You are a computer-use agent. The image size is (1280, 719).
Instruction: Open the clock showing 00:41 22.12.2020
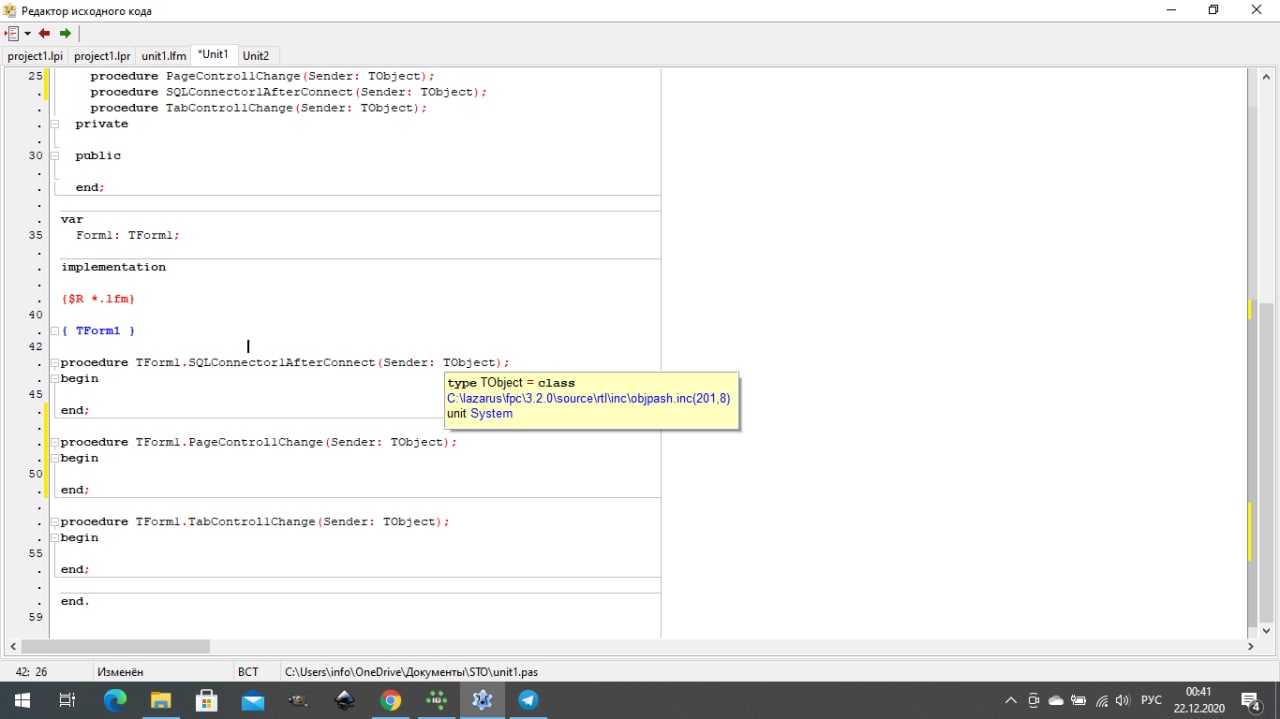pos(1199,700)
